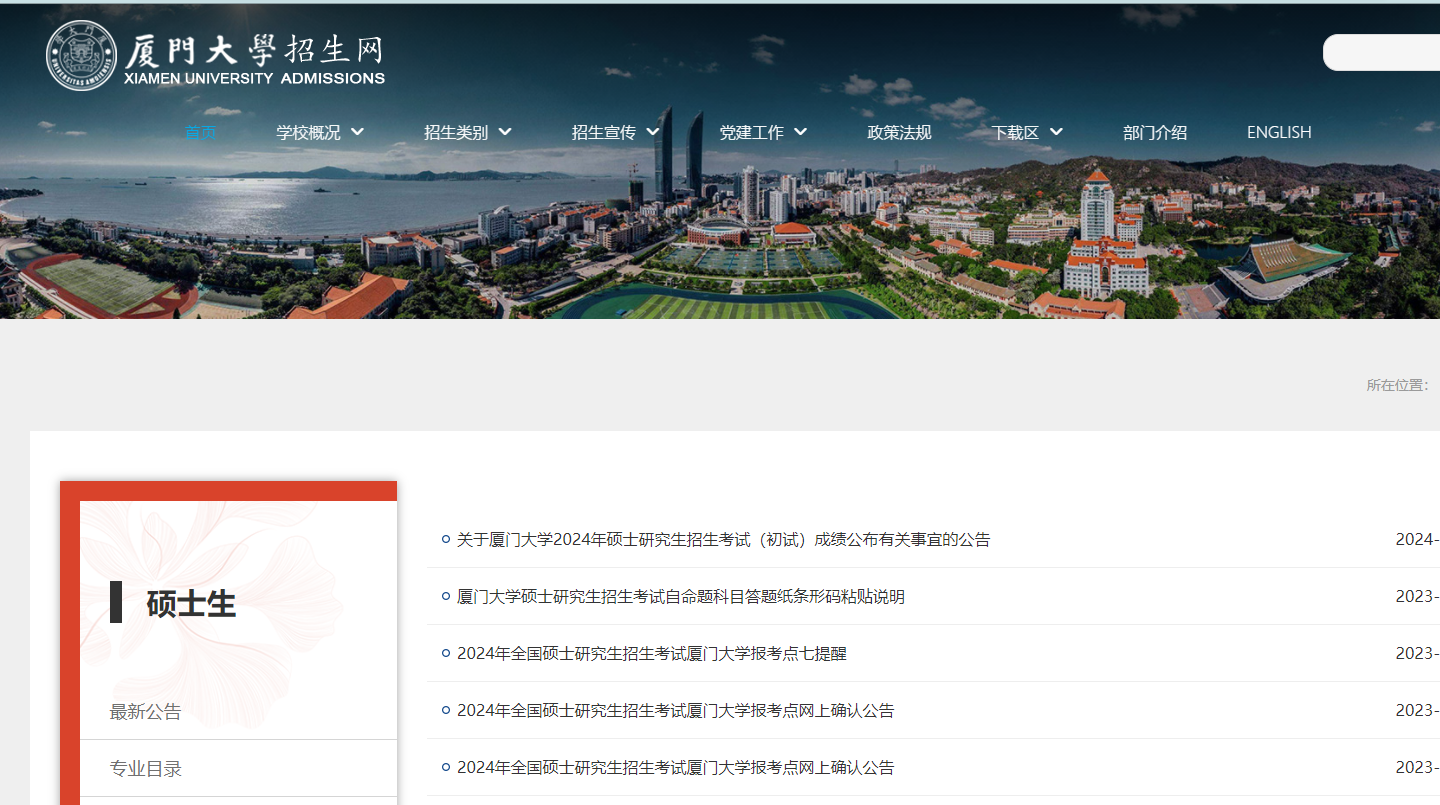Open the 部门介绍 page from navigation

point(1154,131)
